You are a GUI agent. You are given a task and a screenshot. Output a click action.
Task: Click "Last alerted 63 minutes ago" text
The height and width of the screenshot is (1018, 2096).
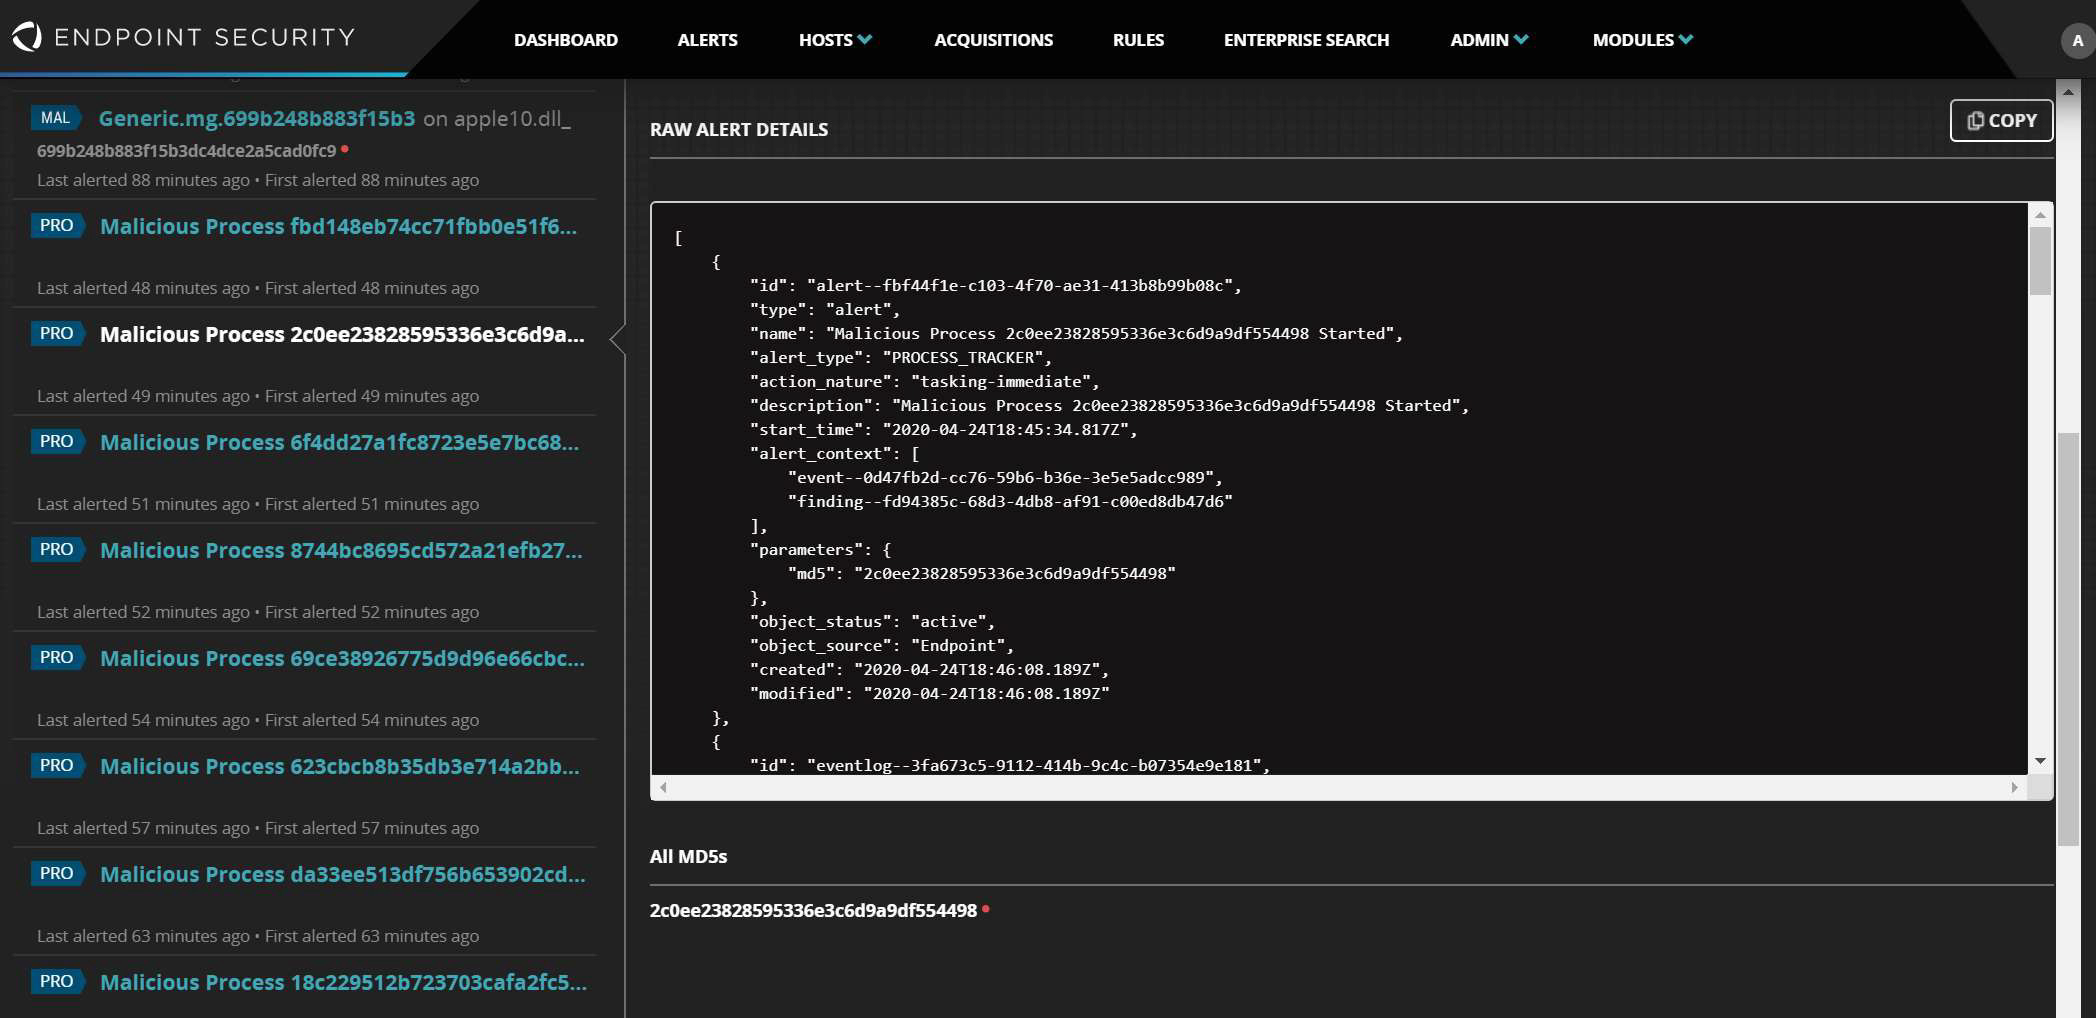coord(143,936)
